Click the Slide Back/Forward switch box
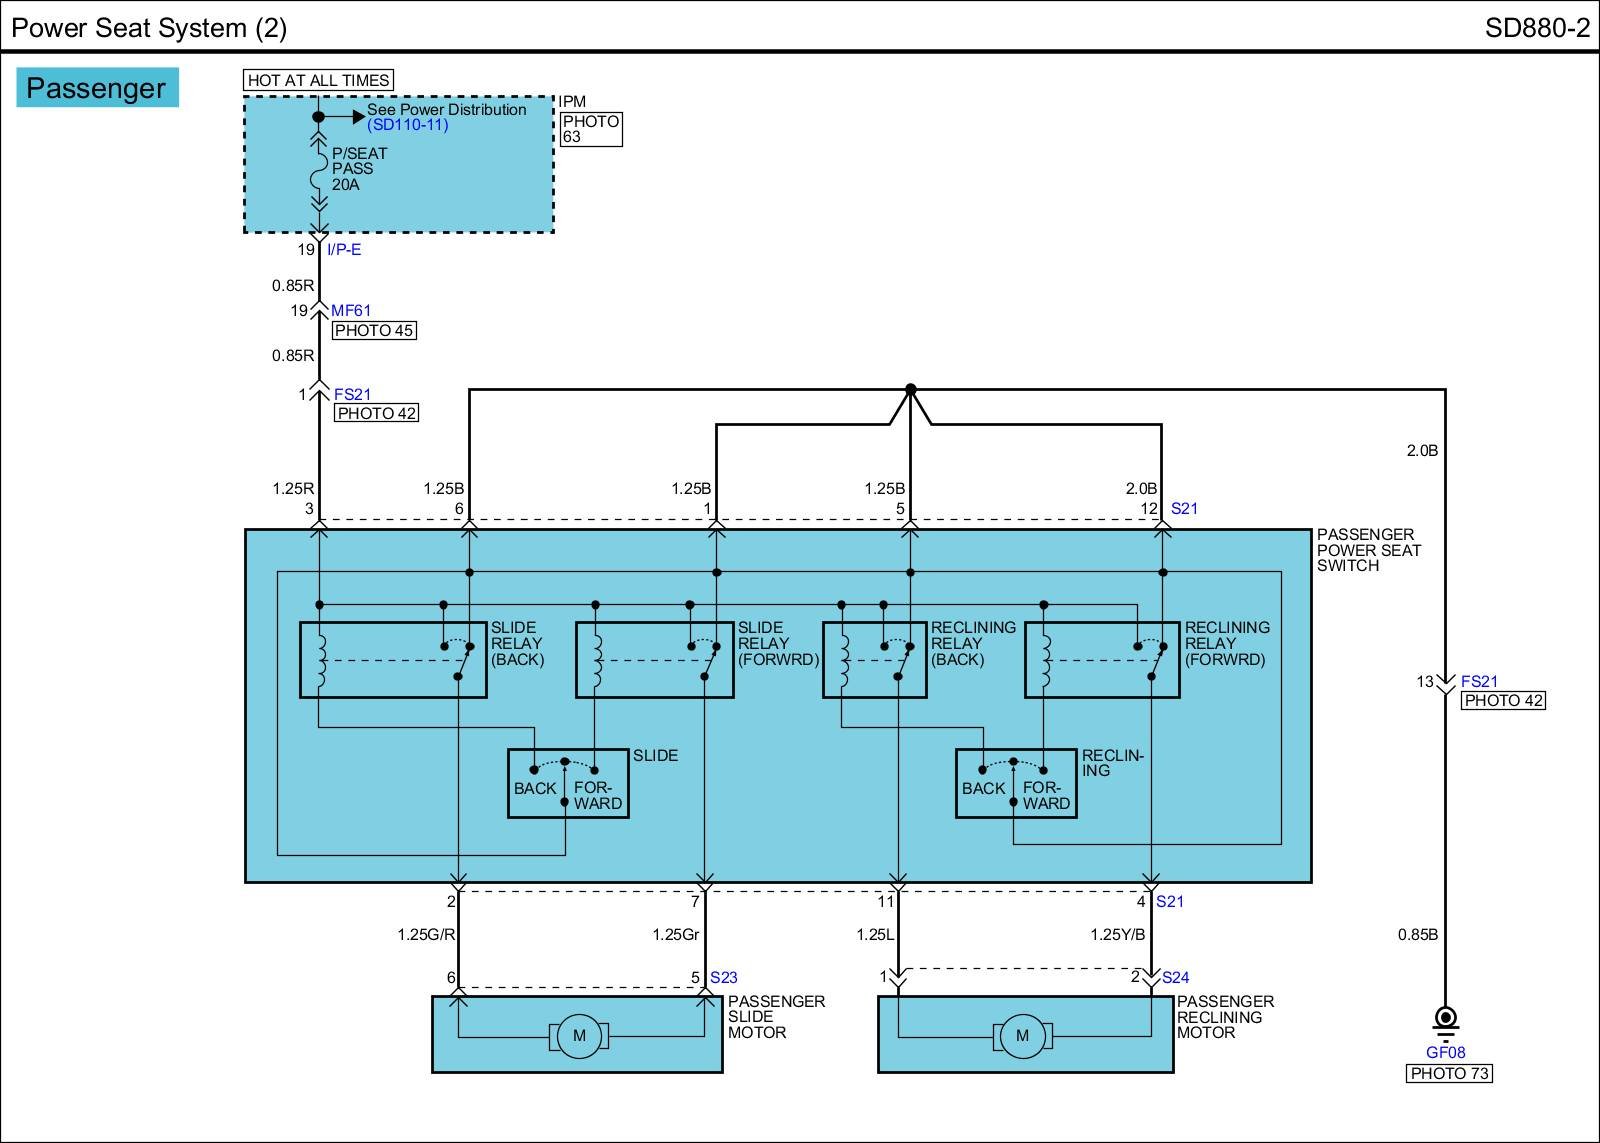This screenshot has width=1600, height=1143. pyautogui.click(x=568, y=783)
